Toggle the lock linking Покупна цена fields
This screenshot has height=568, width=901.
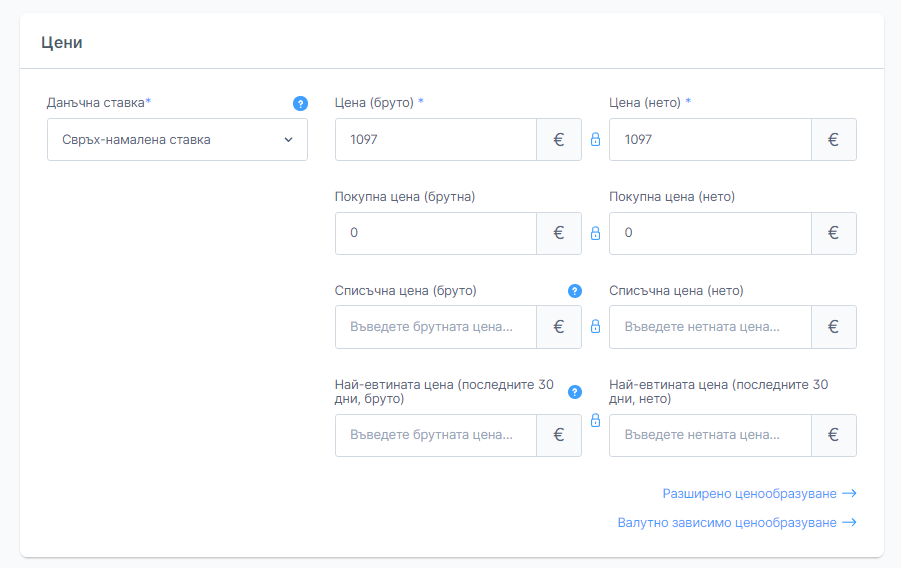tap(595, 233)
